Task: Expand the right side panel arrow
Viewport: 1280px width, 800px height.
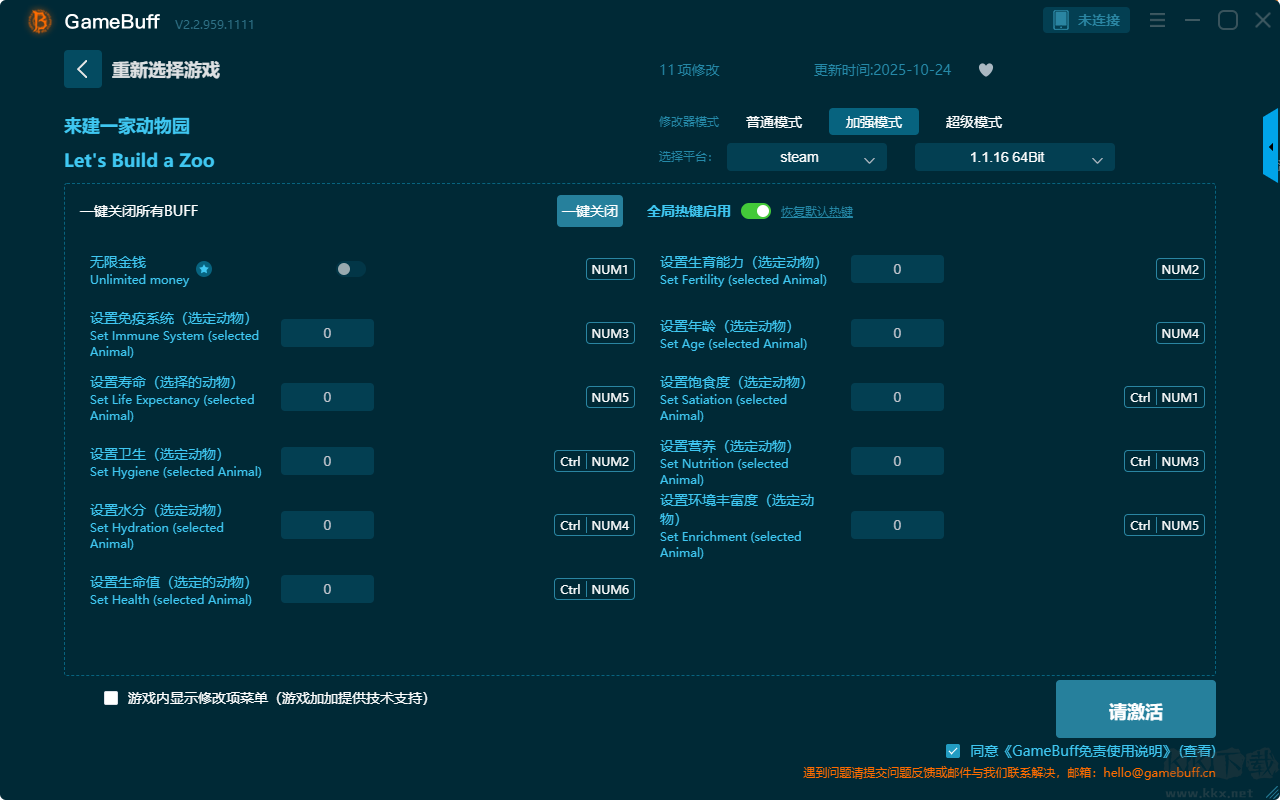Action: pyautogui.click(x=1271, y=147)
